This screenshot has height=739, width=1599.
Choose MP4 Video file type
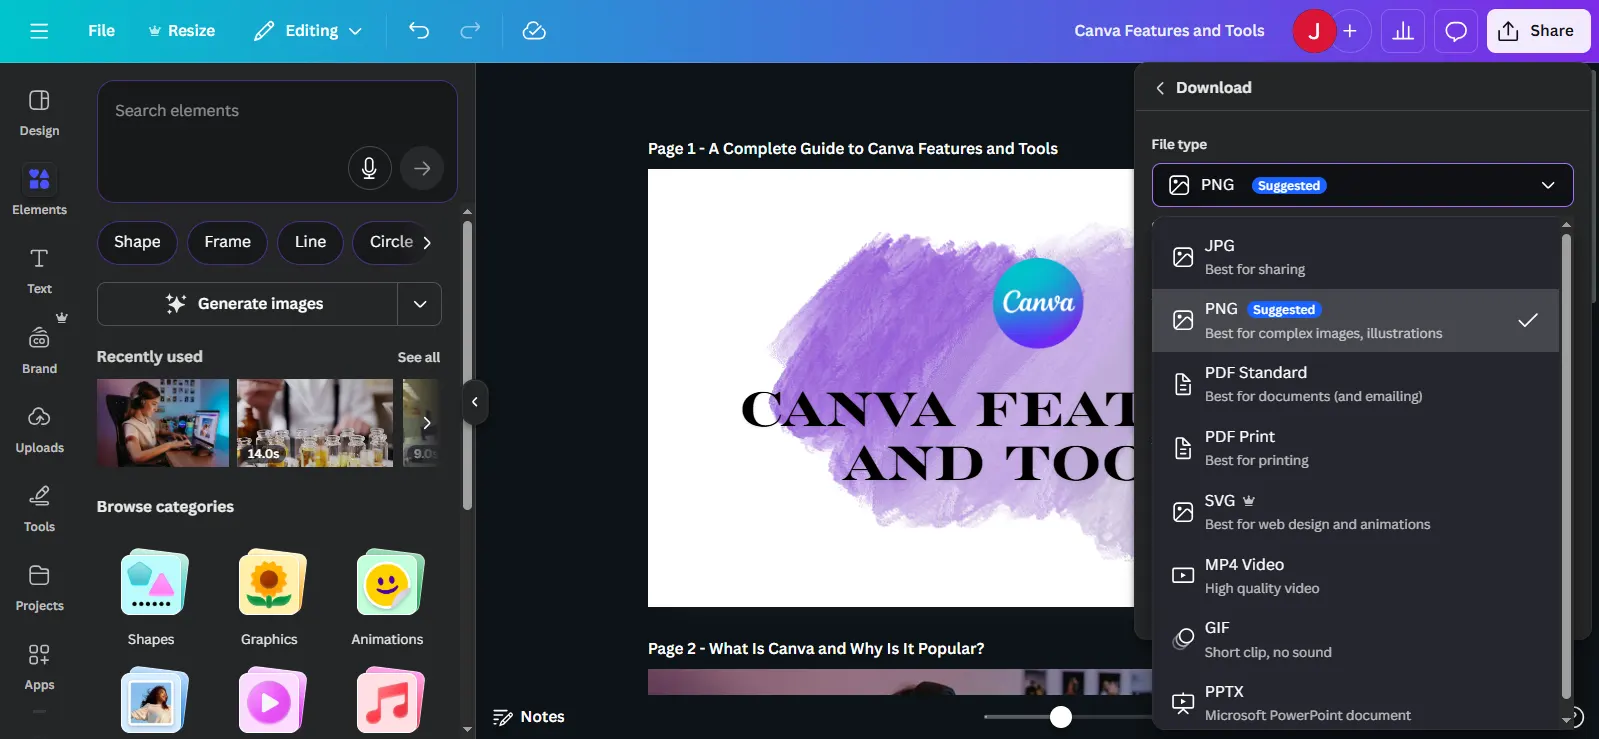point(1355,576)
